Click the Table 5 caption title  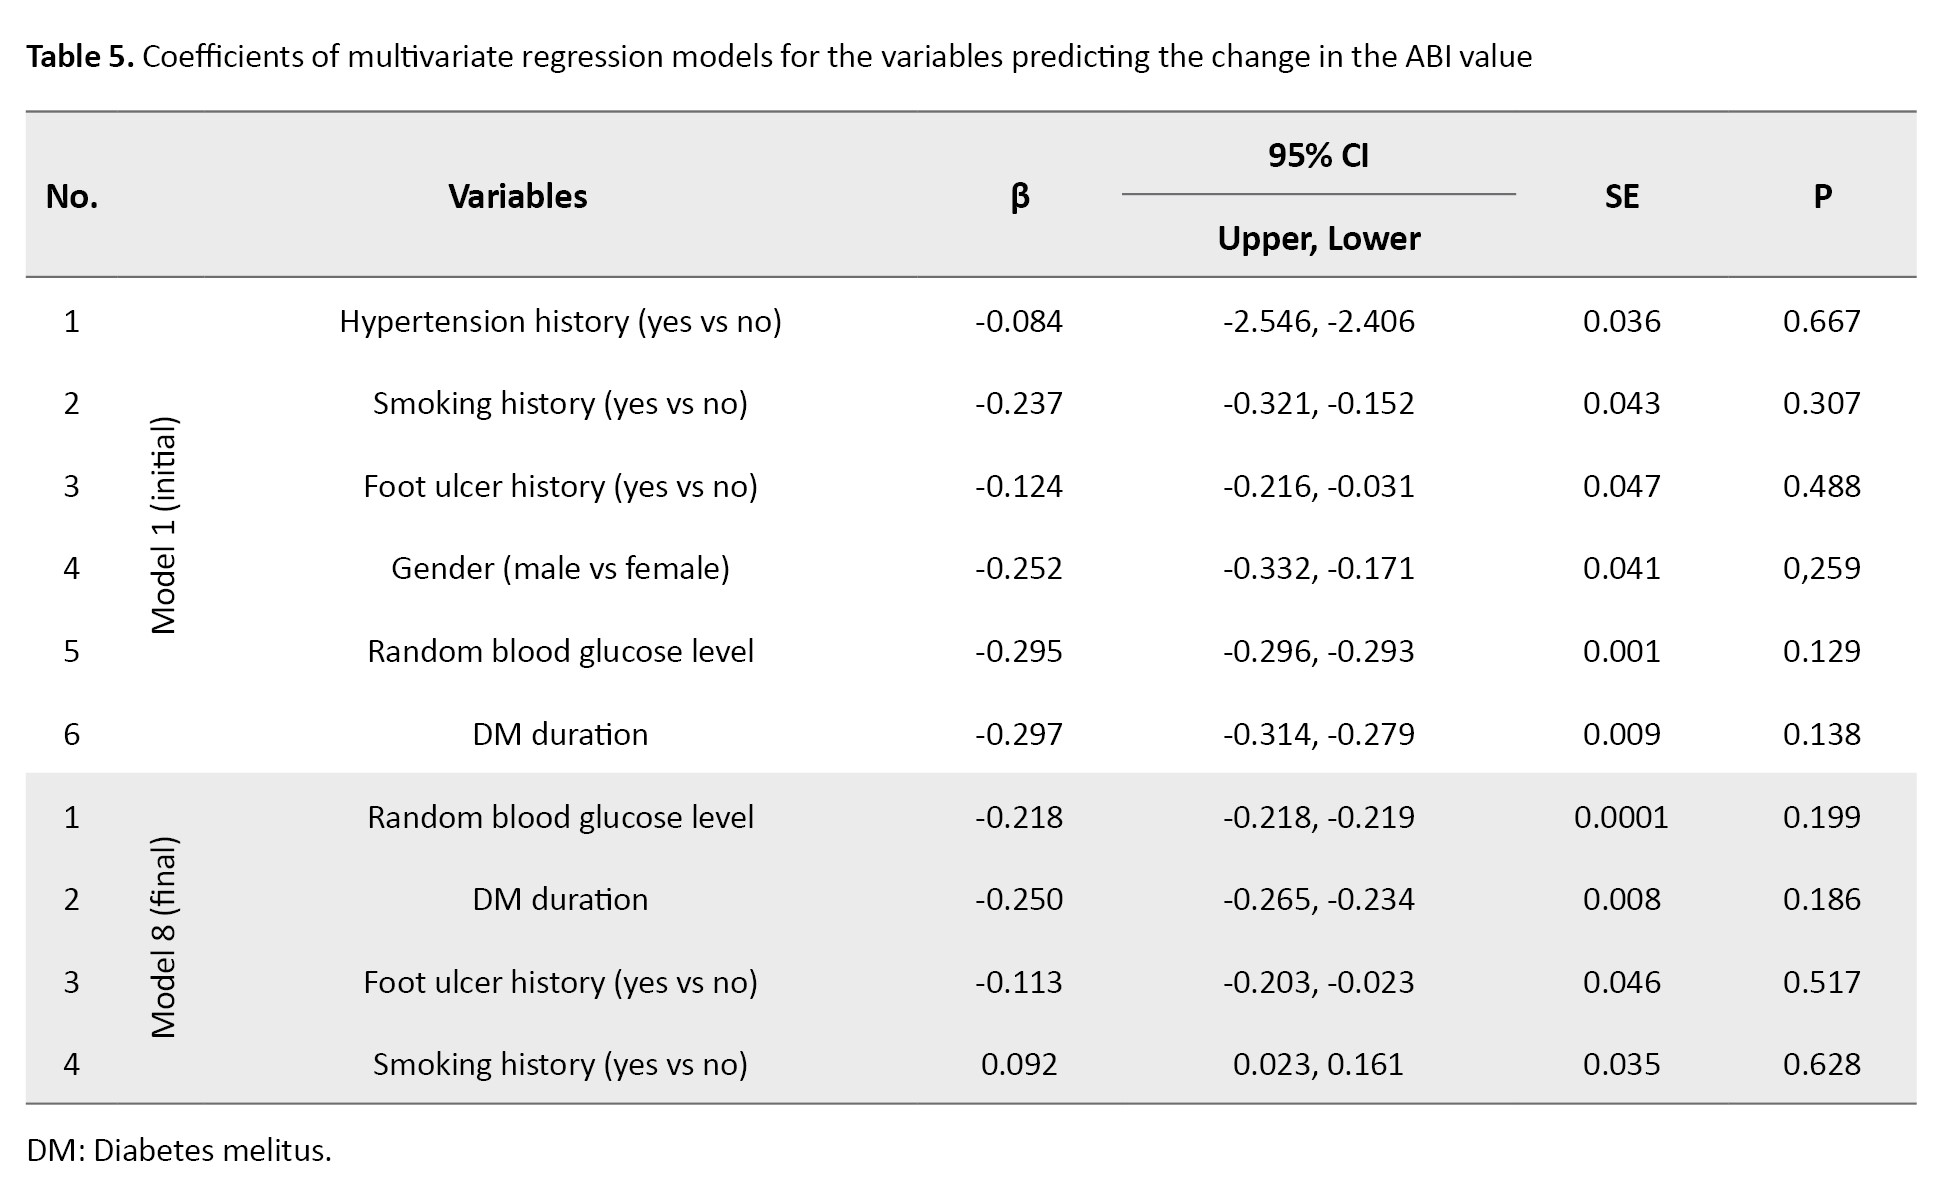778,57
